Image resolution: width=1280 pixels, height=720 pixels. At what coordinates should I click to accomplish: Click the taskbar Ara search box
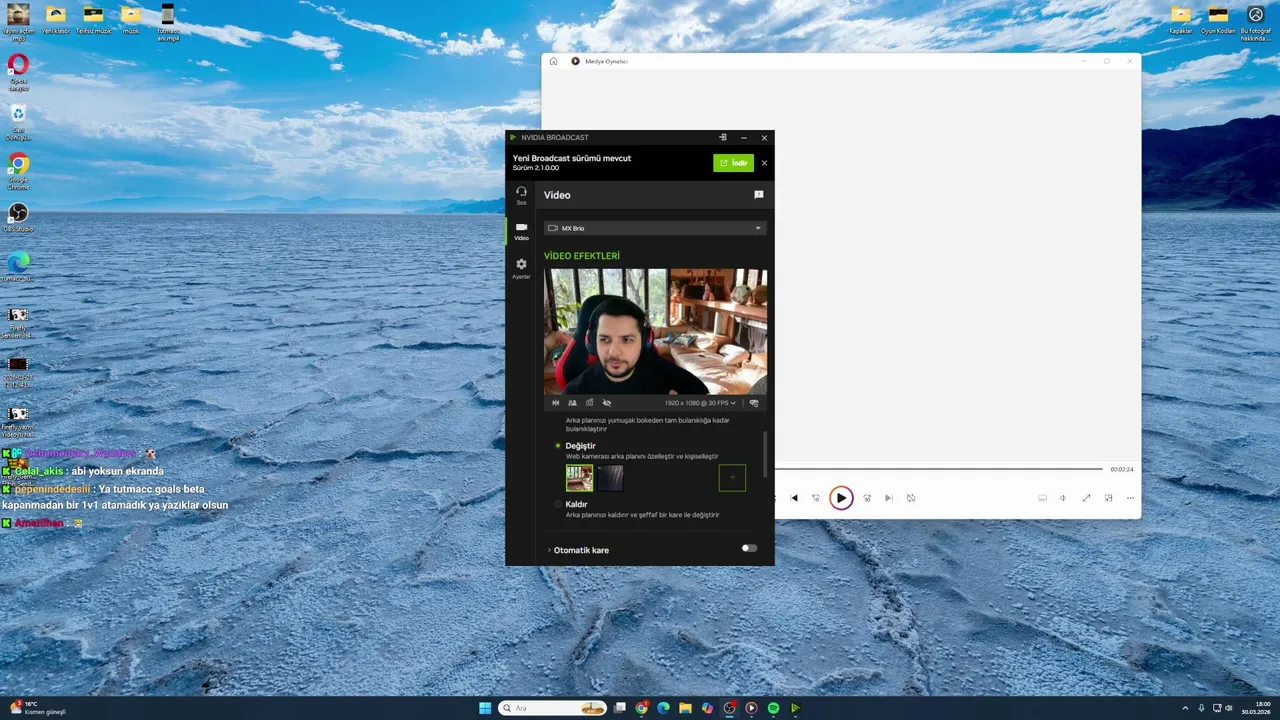(554, 708)
